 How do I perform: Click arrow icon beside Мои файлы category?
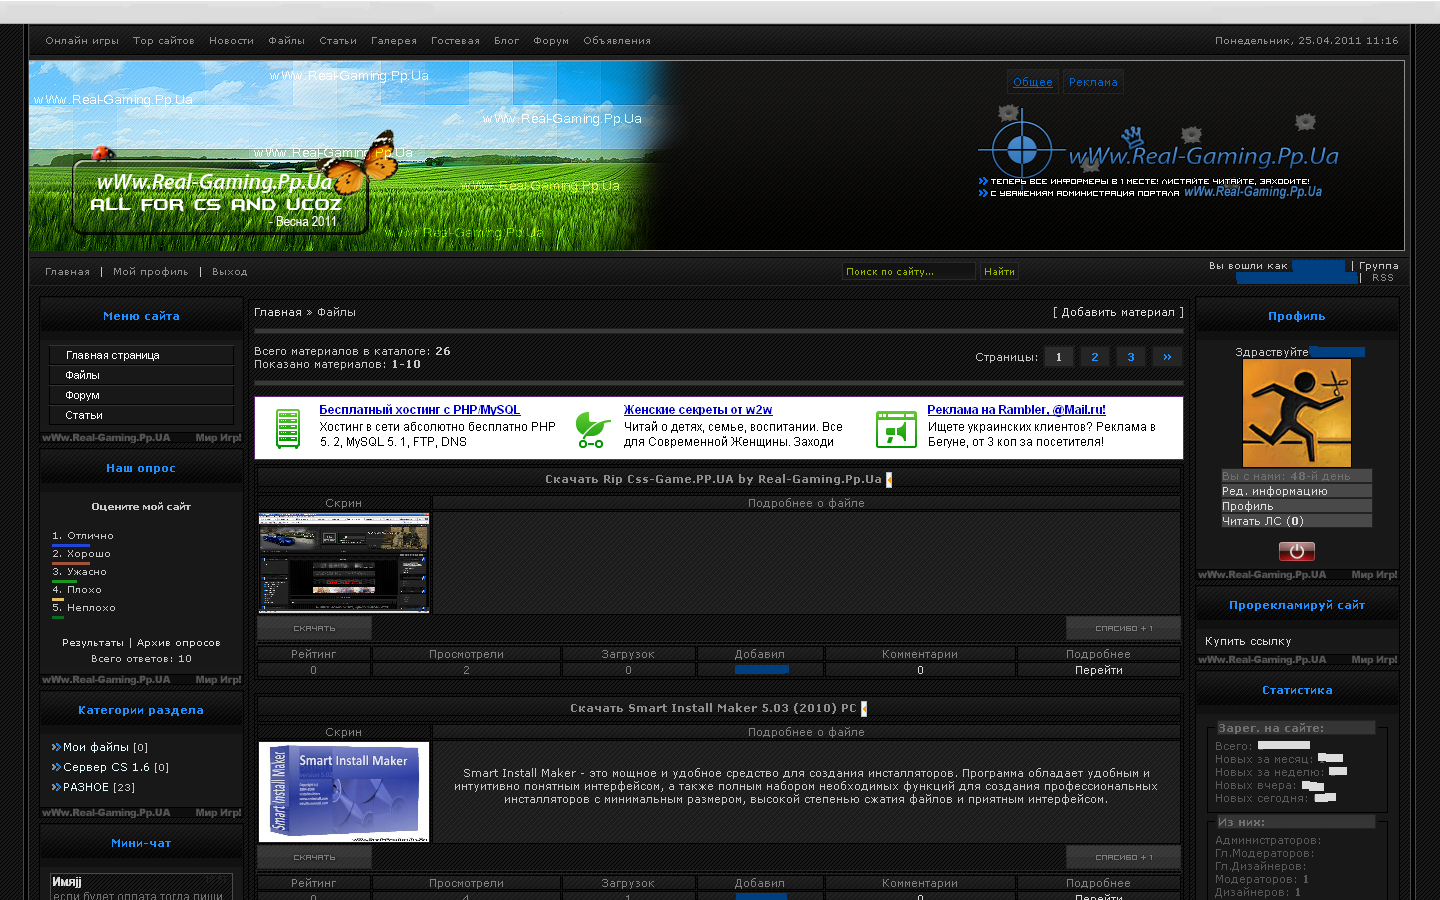pos(56,747)
